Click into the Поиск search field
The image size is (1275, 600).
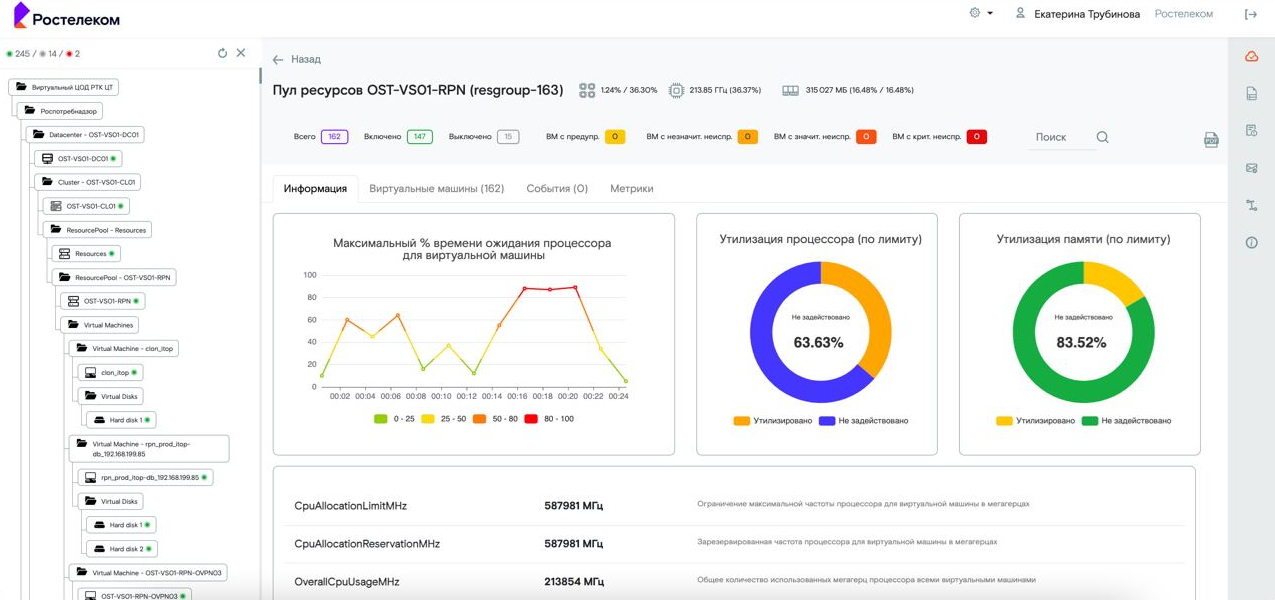click(1060, 137)
